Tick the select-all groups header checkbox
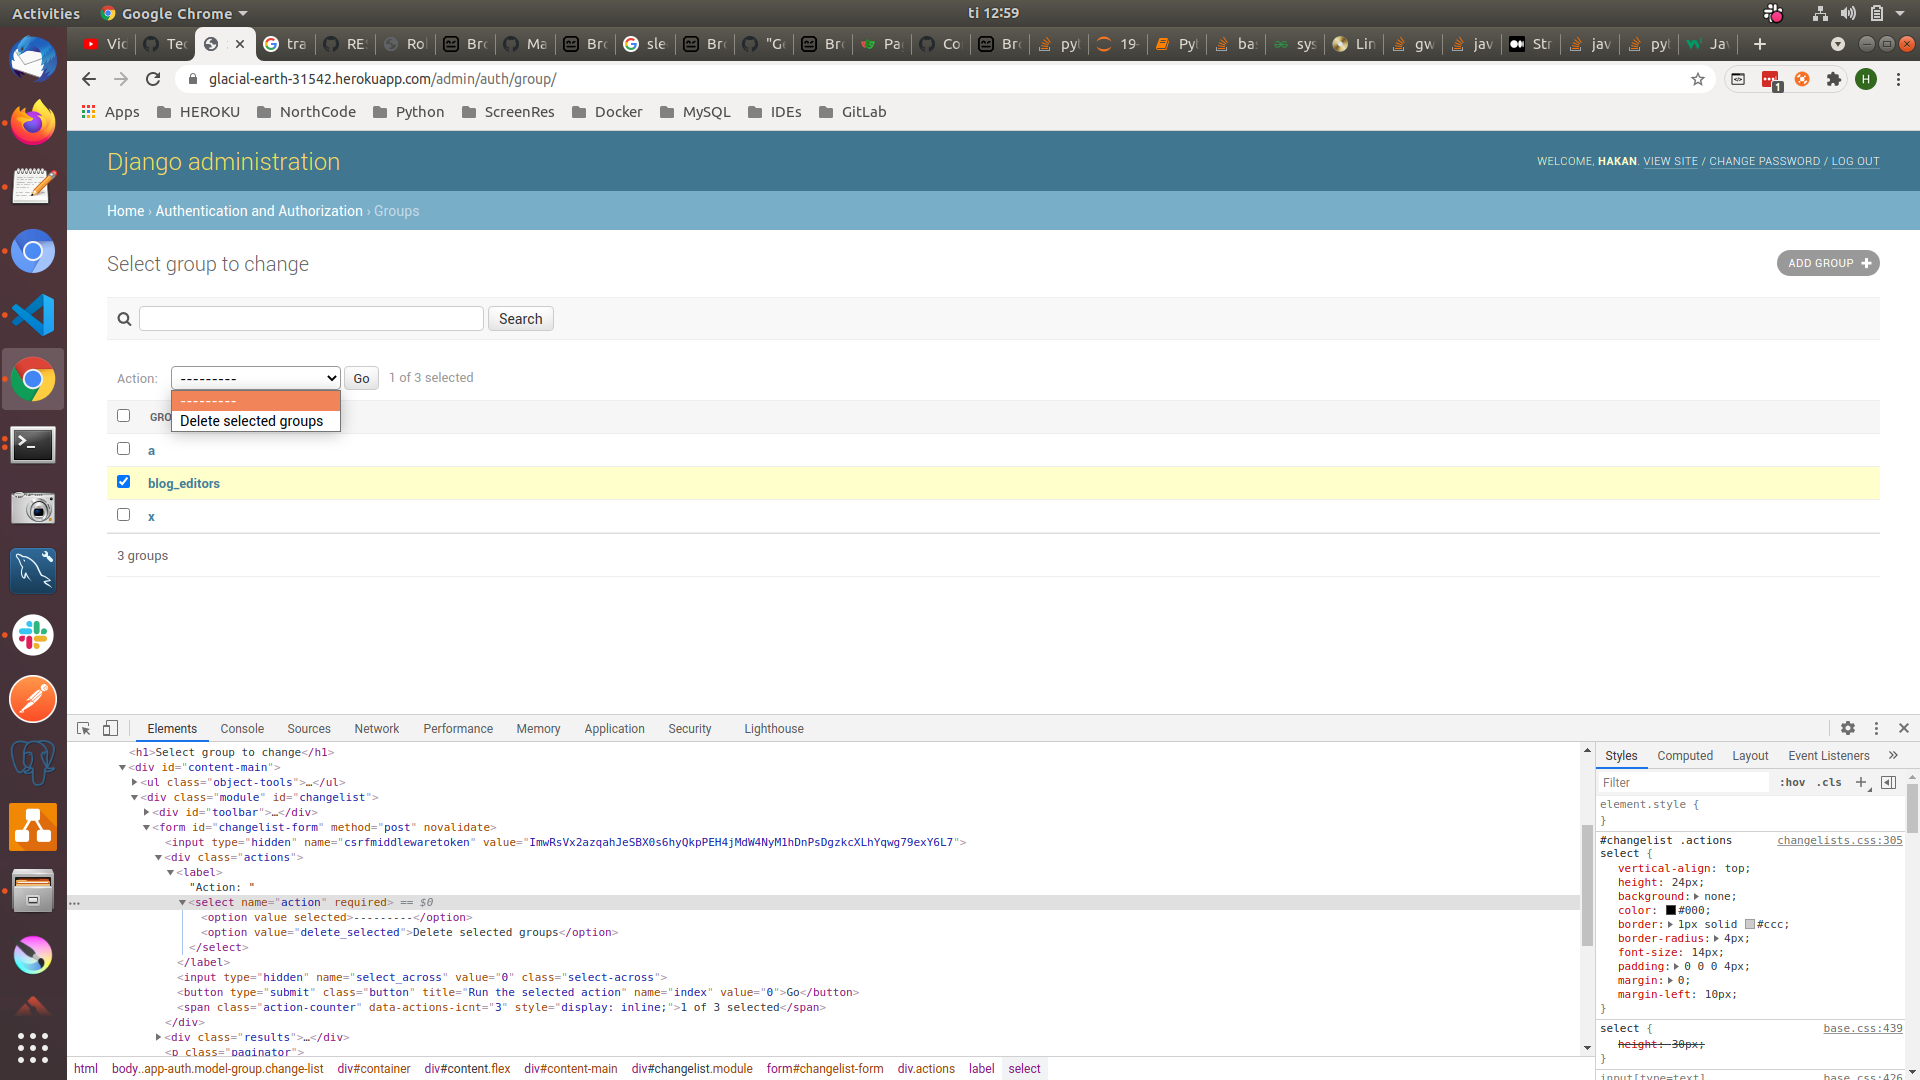The height and width of the screenshot is (1080, 1920). (x=124, y=416)
